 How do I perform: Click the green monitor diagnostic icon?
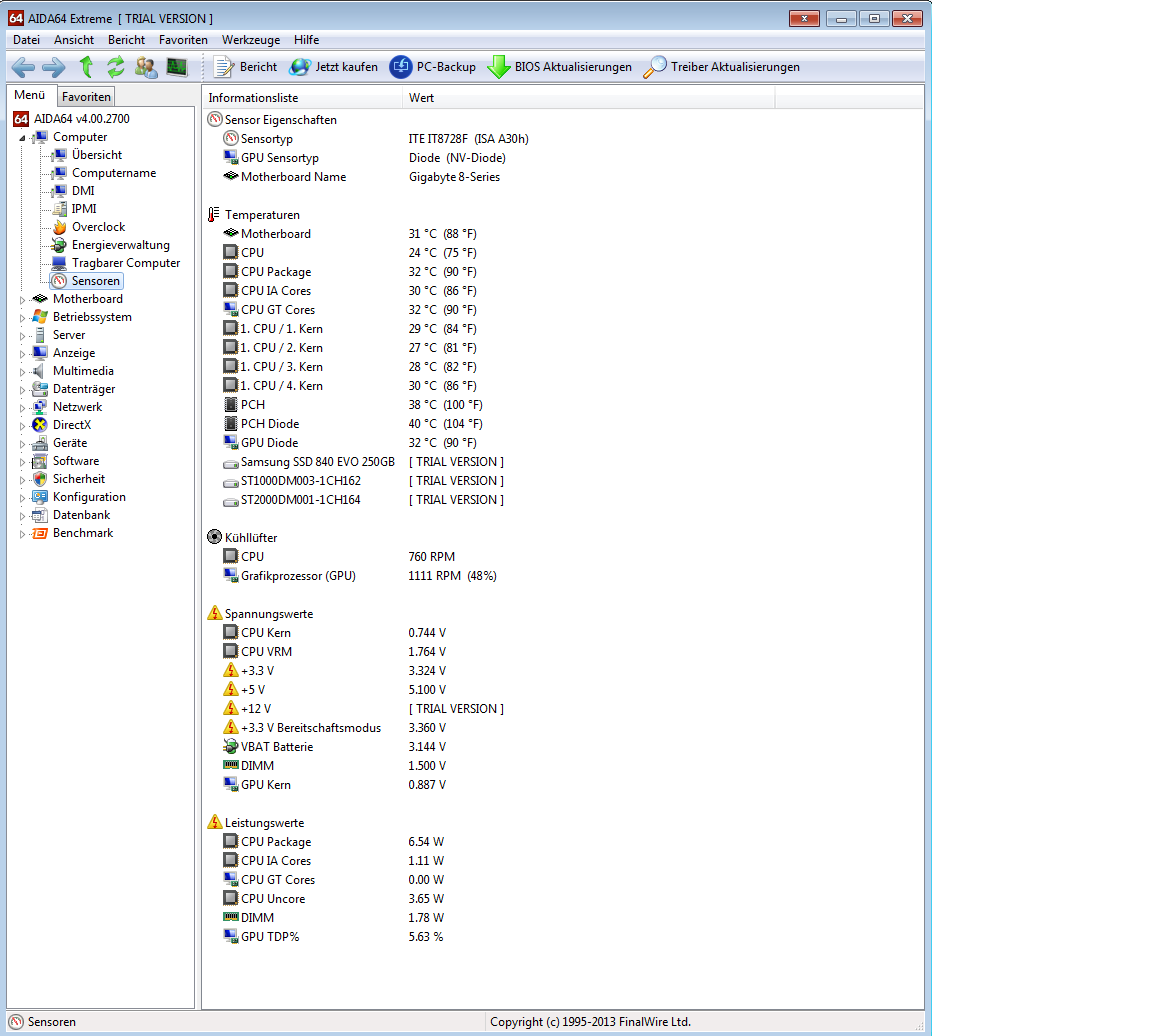176,68
